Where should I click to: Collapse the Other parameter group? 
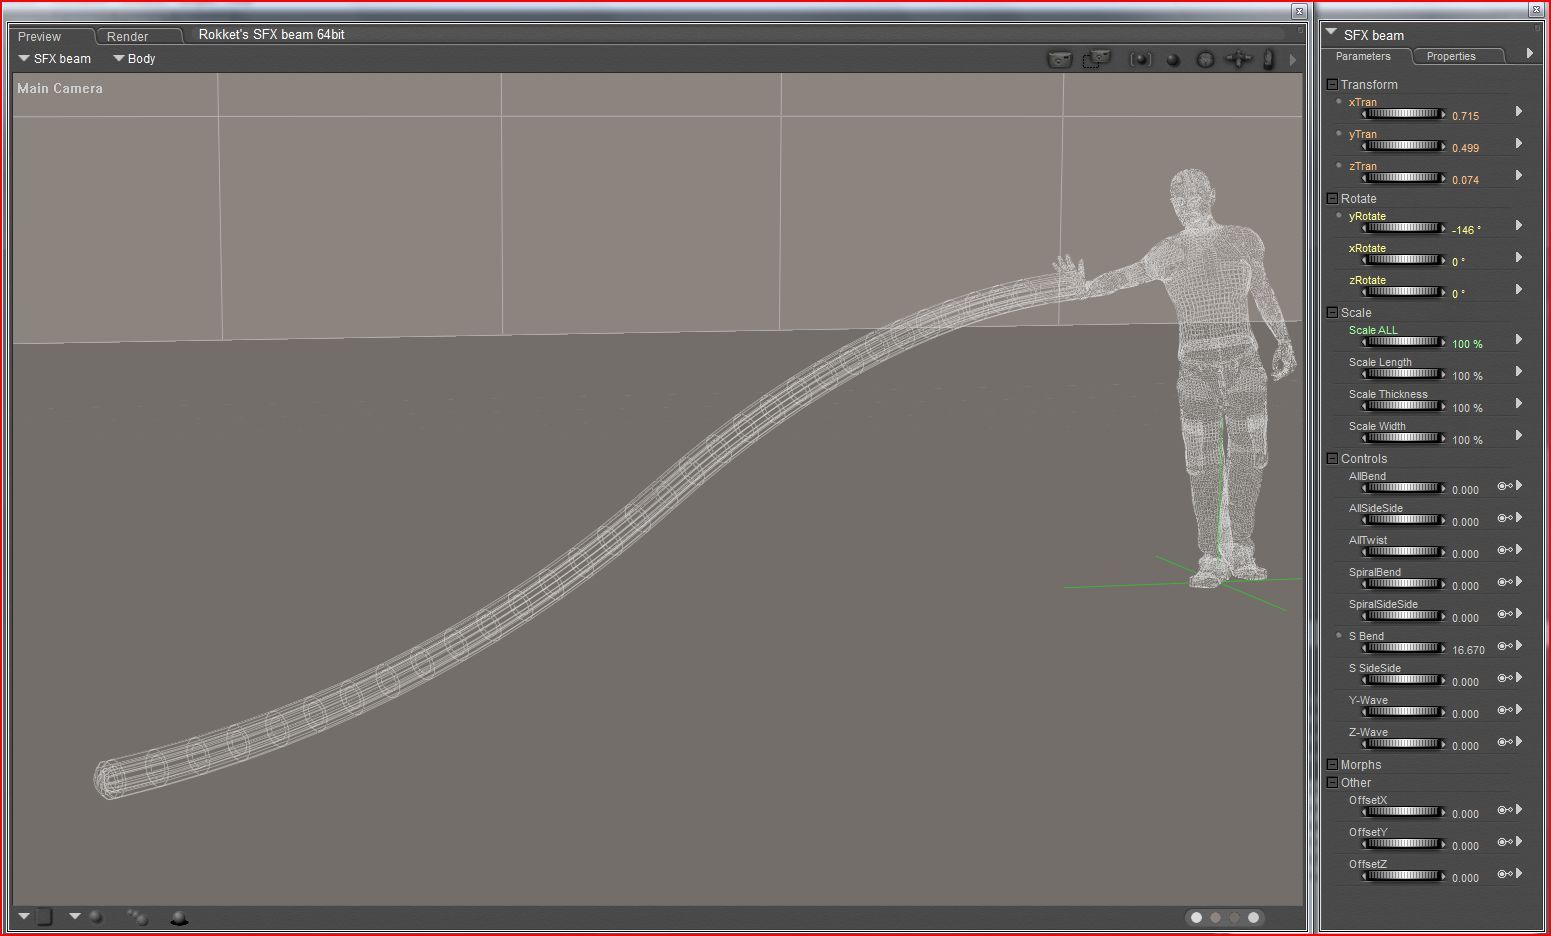click(x=1332, y=783)
